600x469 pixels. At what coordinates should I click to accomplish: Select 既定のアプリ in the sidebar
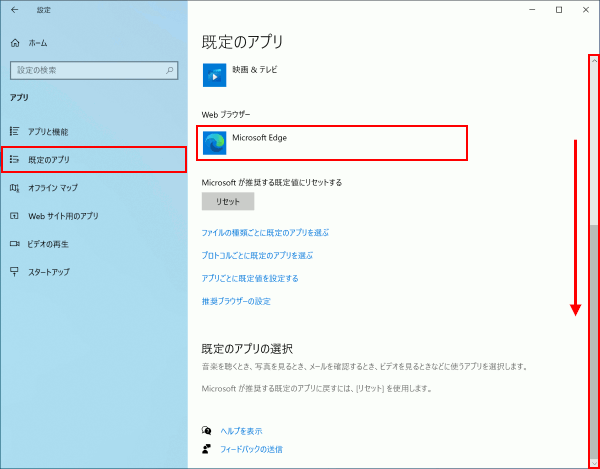point(94,160)
